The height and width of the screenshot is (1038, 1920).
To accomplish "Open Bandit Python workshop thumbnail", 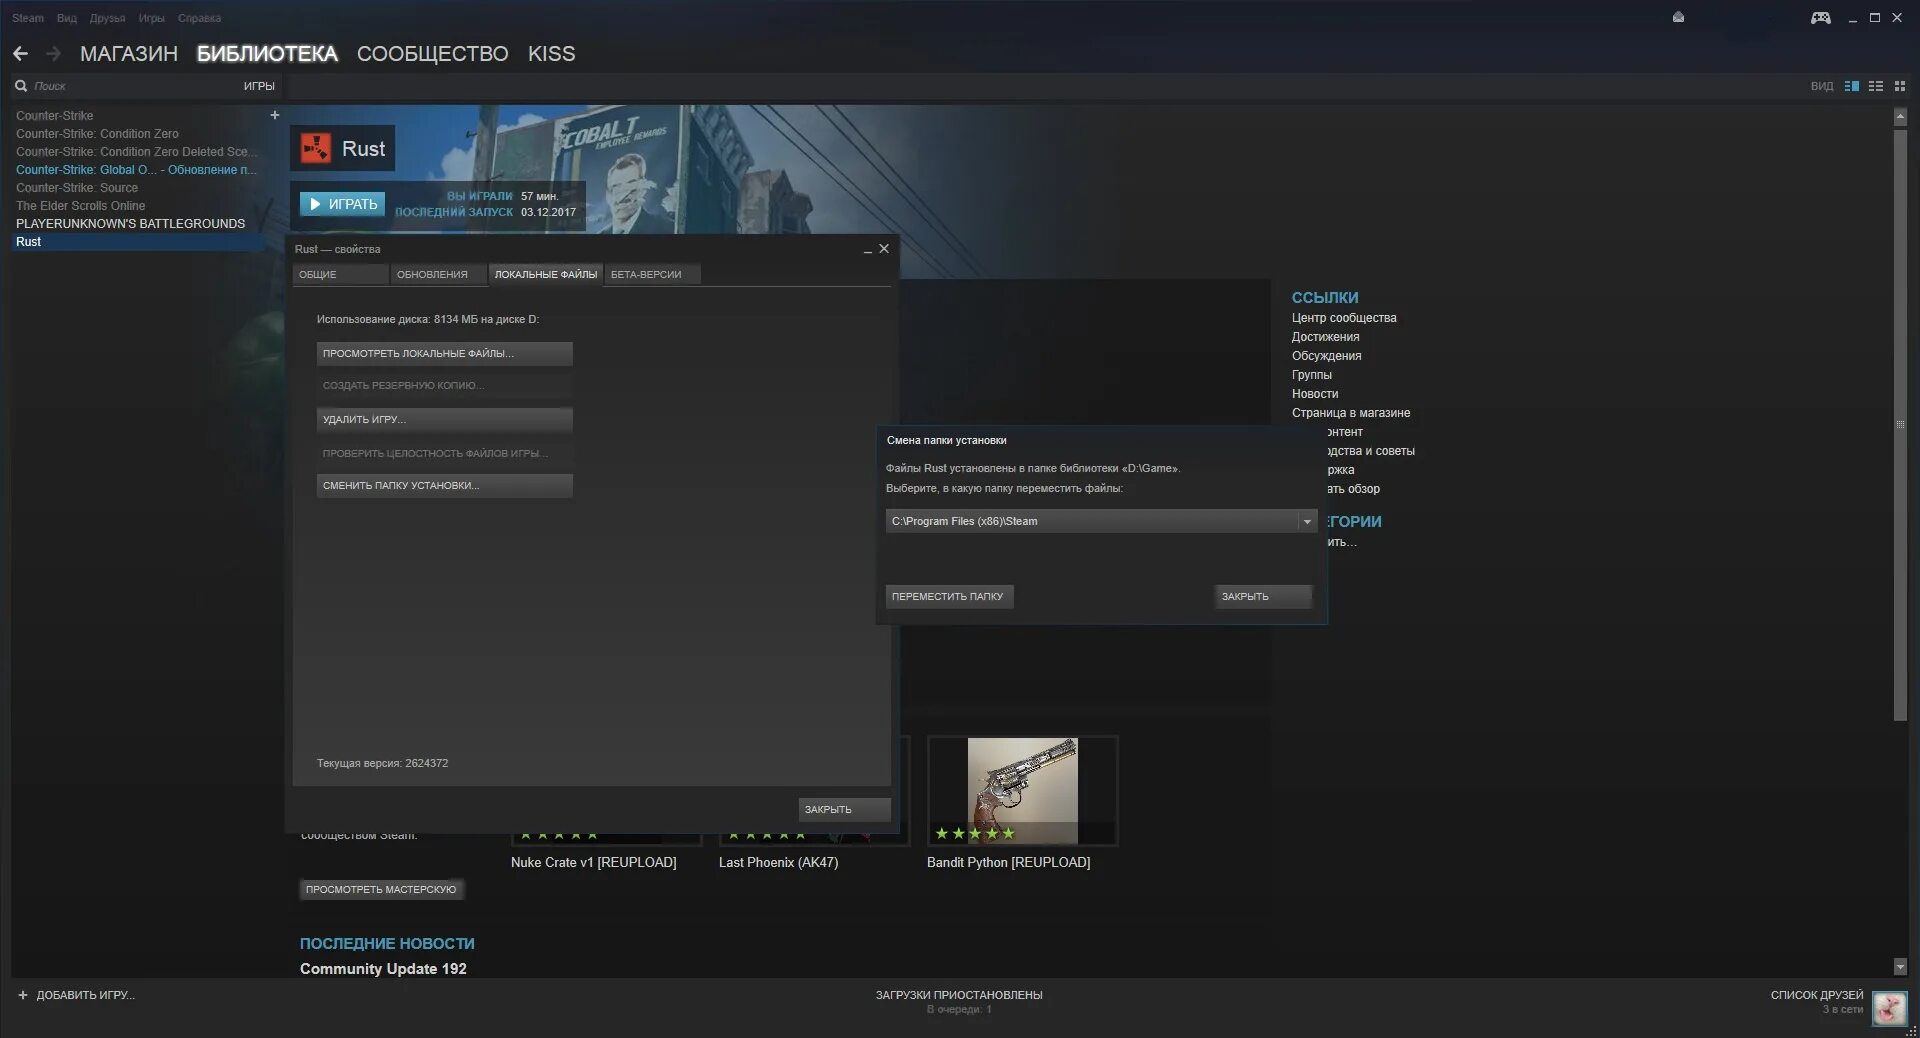I will pos(1022,791).
